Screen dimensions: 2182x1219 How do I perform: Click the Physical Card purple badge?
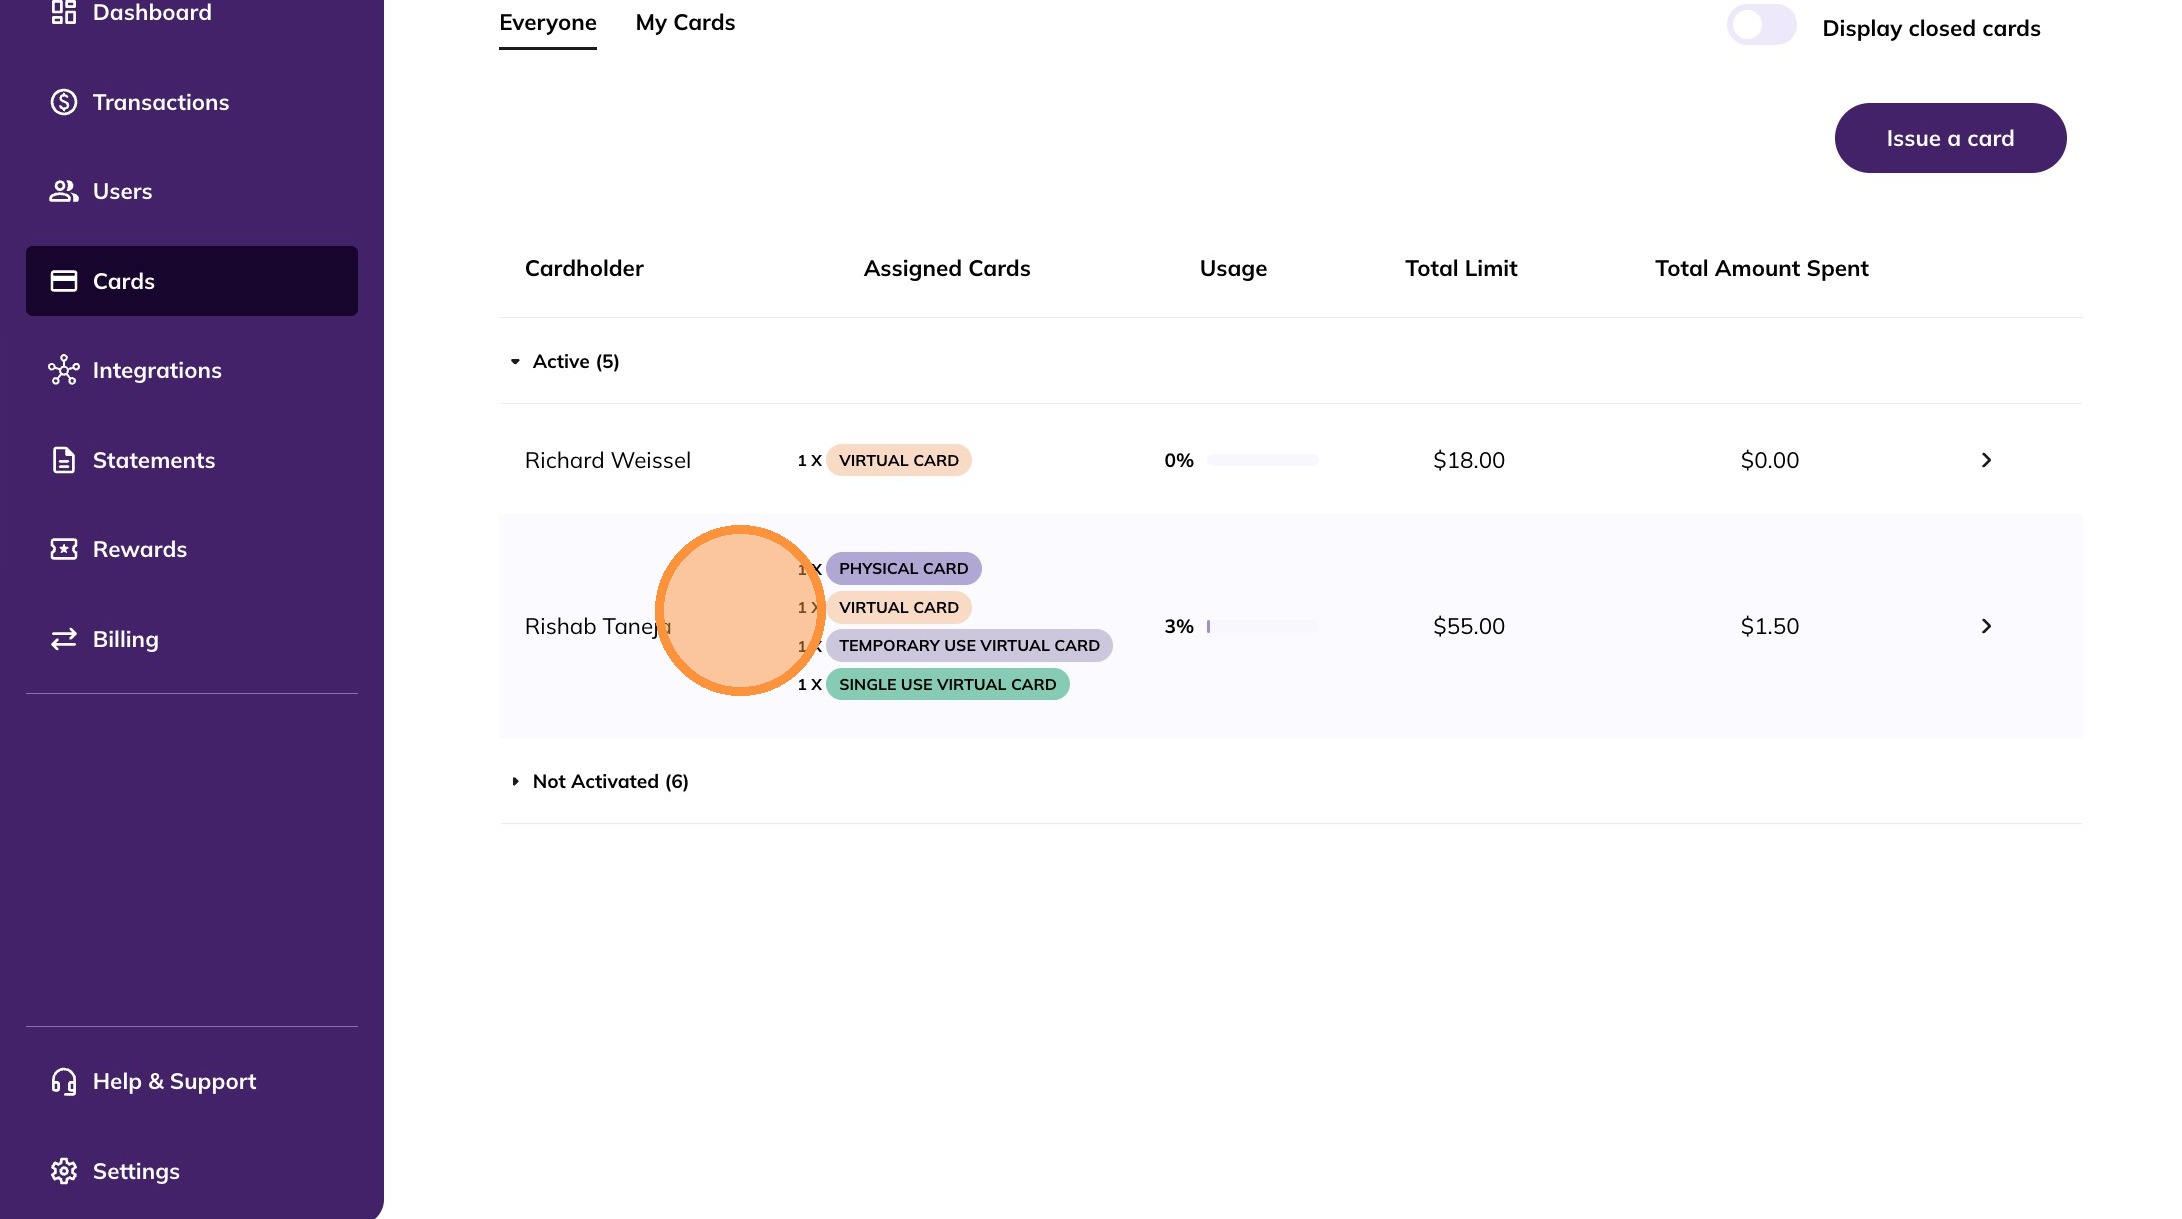(x=903, y=569)
